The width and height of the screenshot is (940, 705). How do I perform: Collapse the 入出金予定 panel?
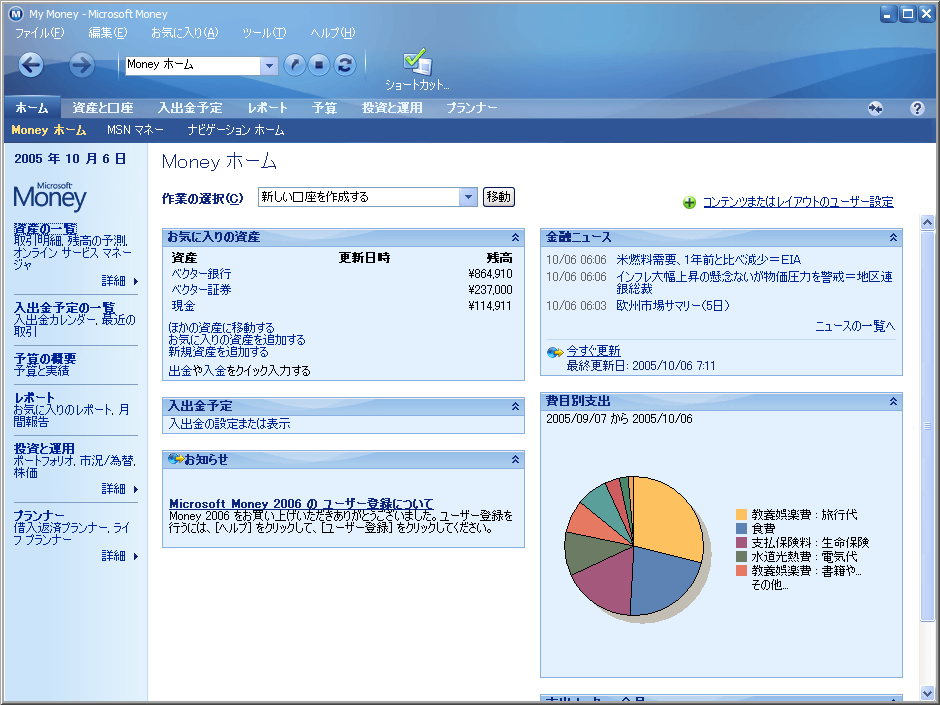tap(515, 406)
